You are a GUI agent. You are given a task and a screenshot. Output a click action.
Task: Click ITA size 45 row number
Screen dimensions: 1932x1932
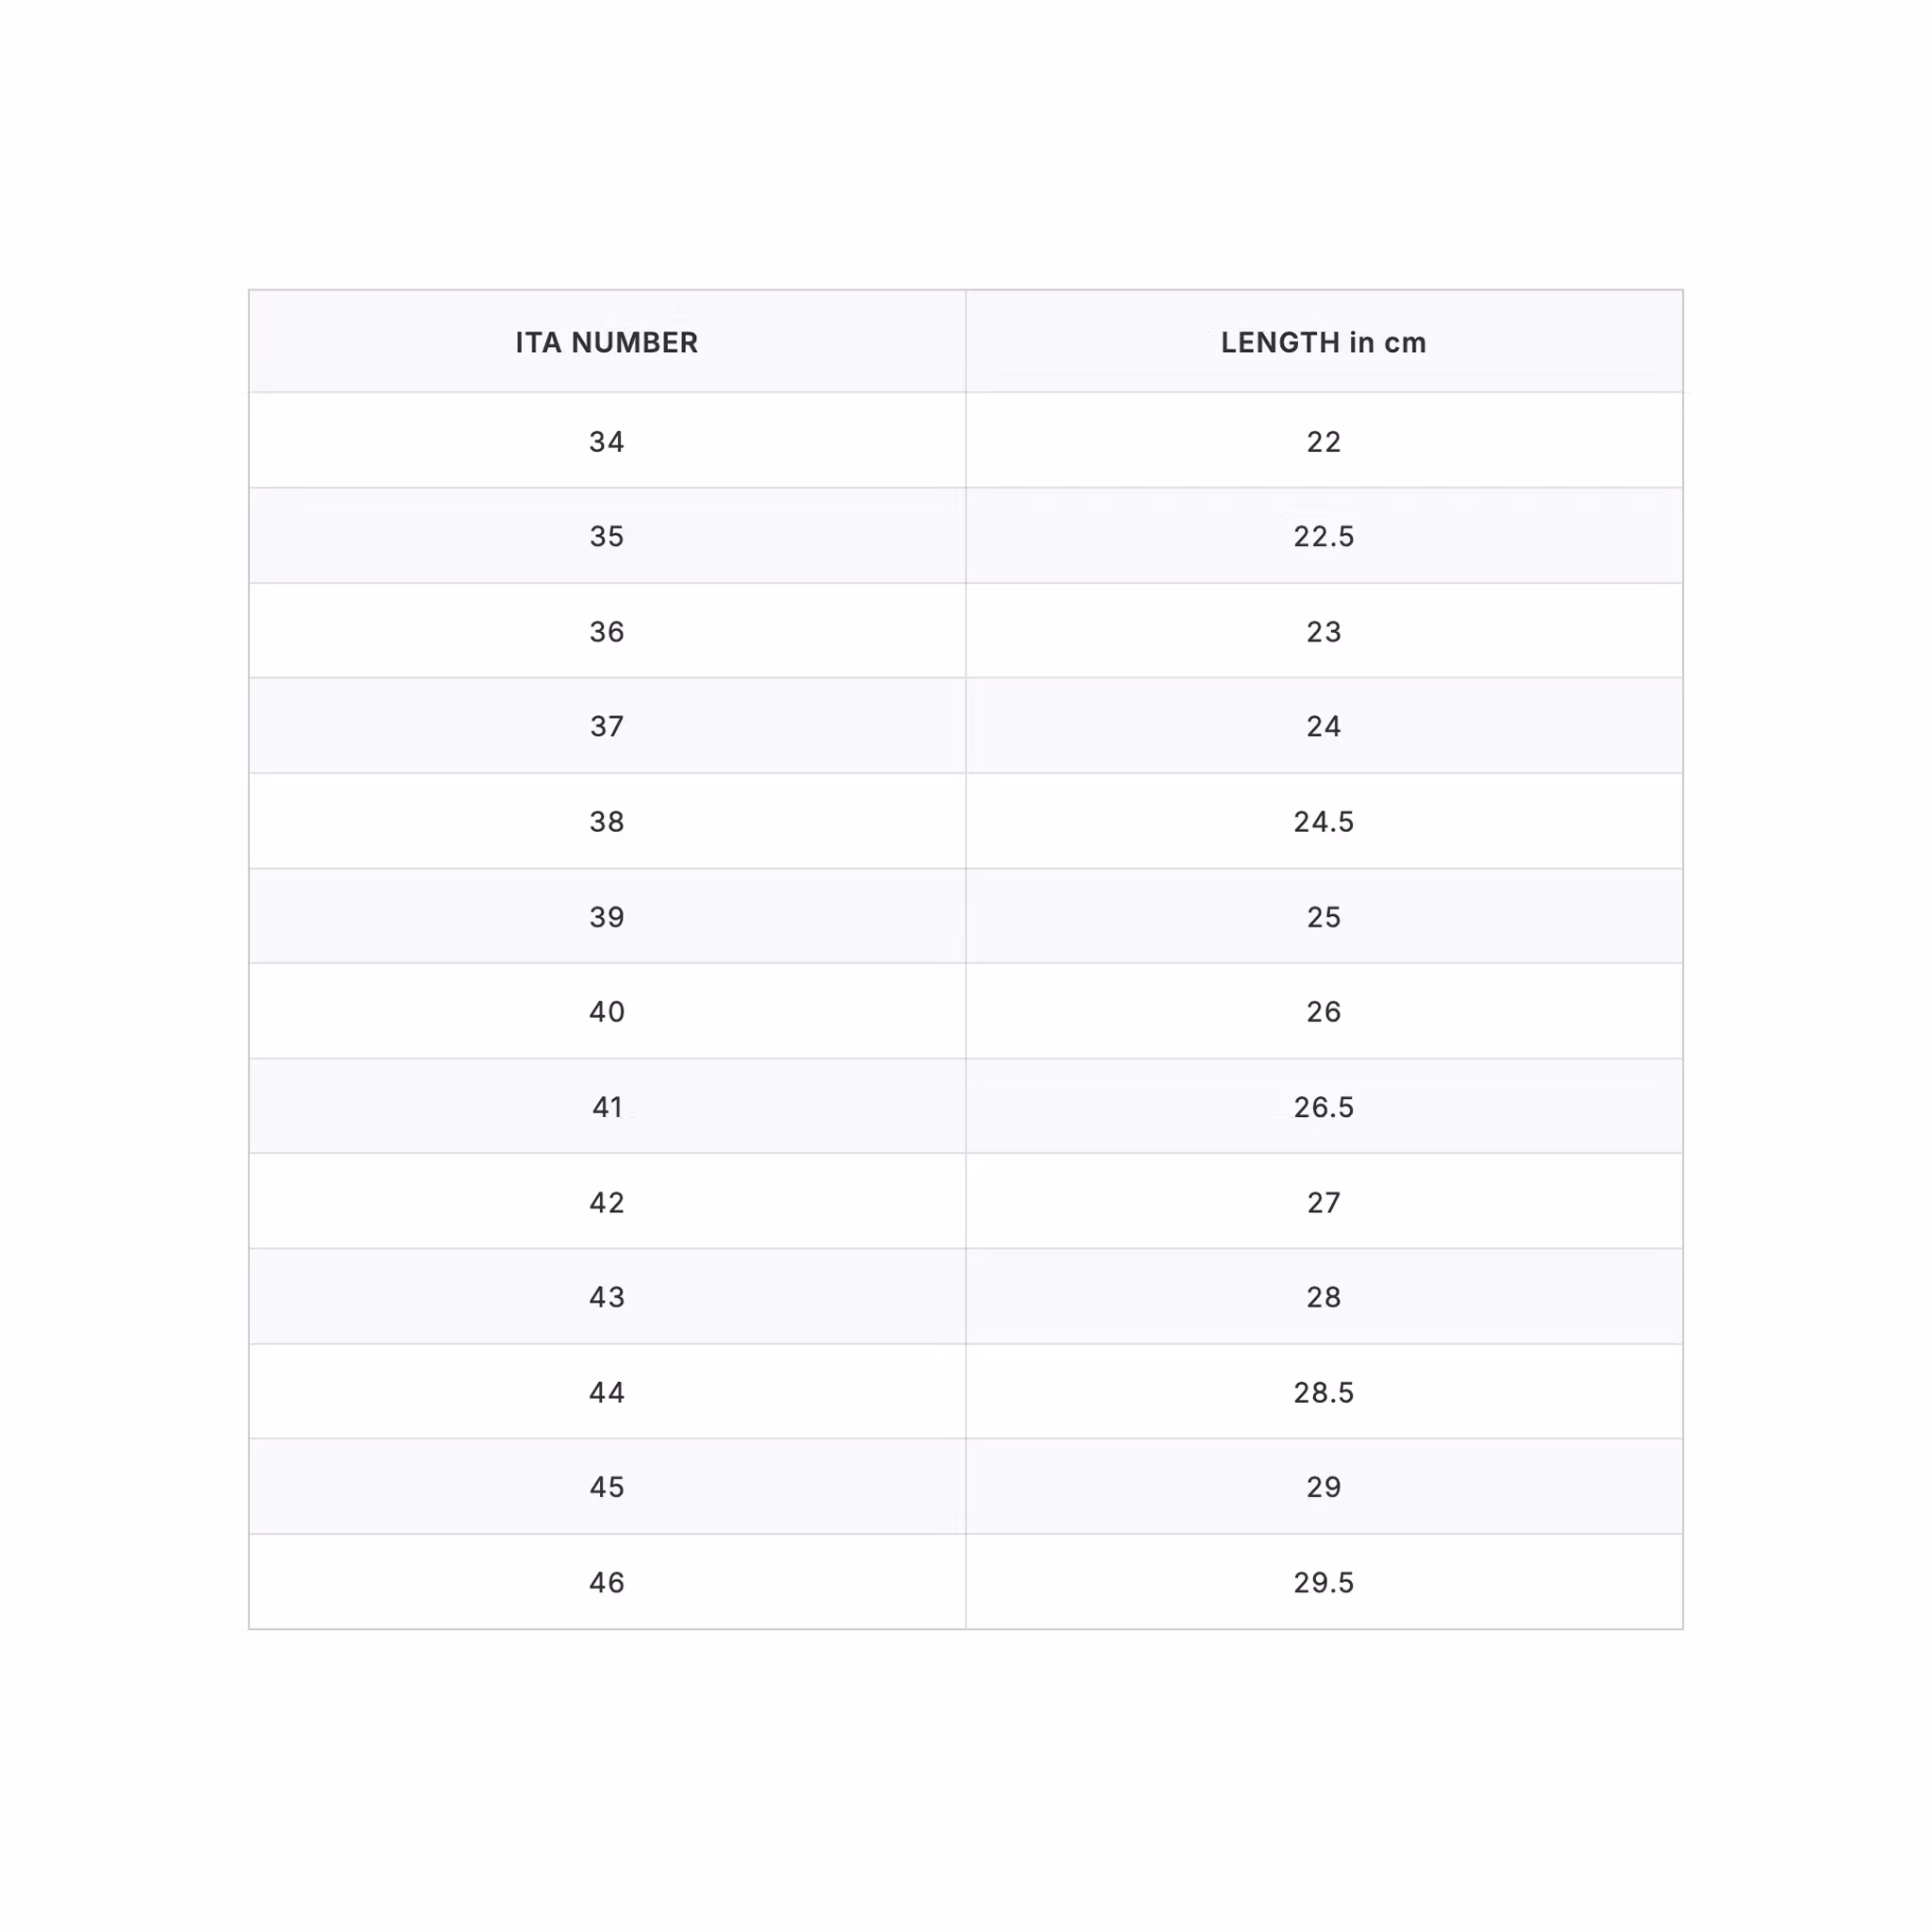tap(606, 1486)
